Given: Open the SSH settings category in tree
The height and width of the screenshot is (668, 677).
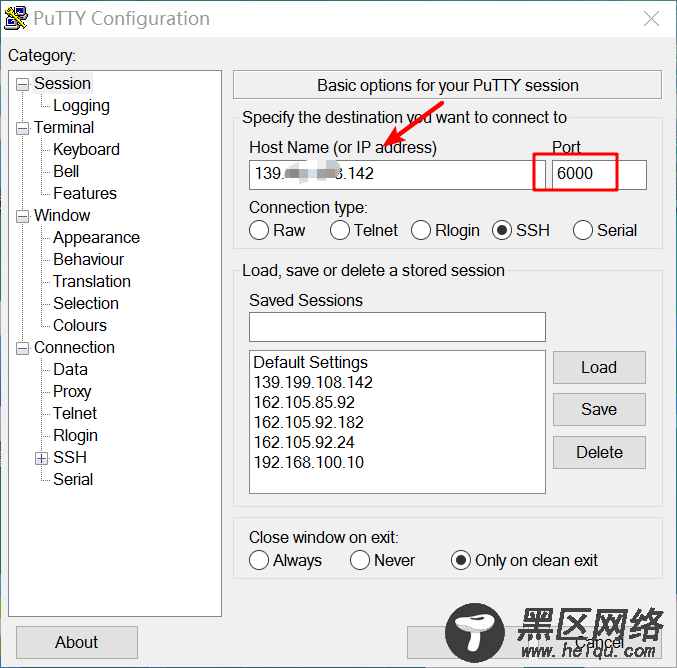Looking at the screenshot, I should point(70,458).
